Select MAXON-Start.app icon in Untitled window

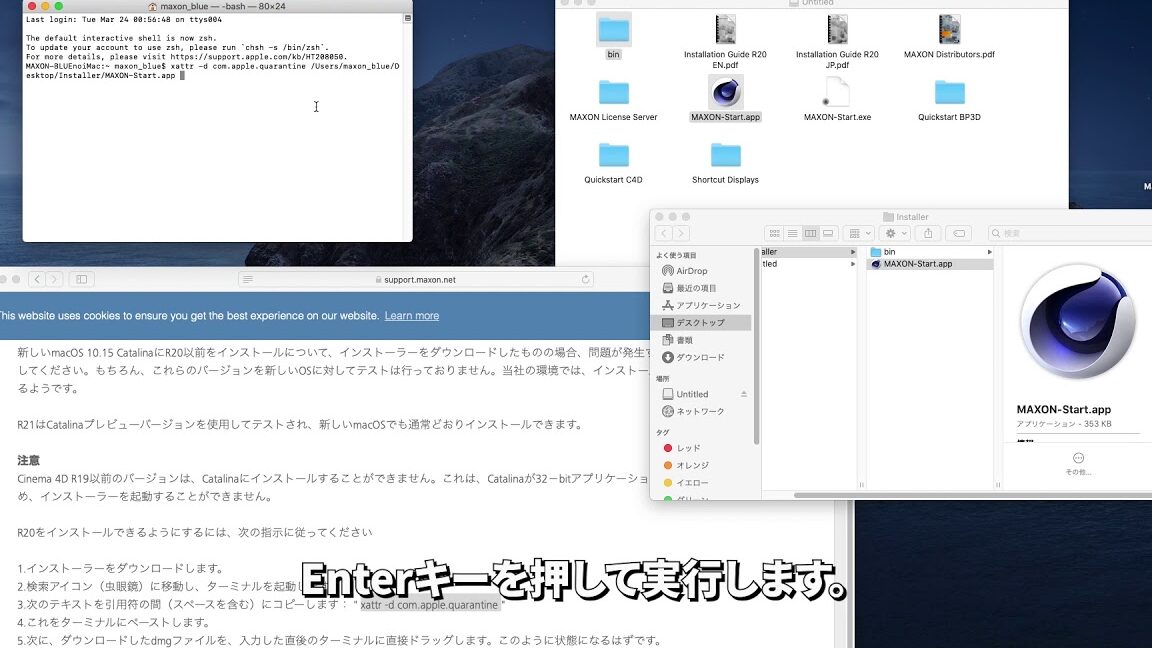click(725, 93)
